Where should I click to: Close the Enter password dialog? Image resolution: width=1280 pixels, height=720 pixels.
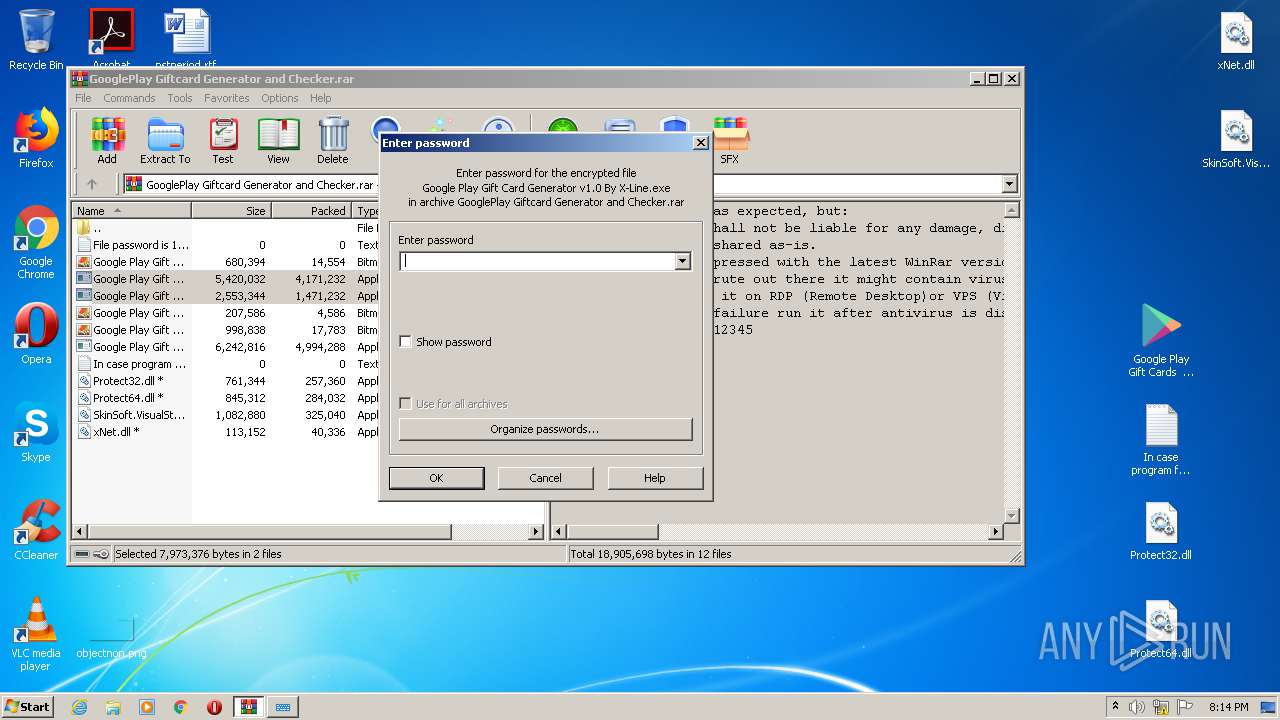701,143
